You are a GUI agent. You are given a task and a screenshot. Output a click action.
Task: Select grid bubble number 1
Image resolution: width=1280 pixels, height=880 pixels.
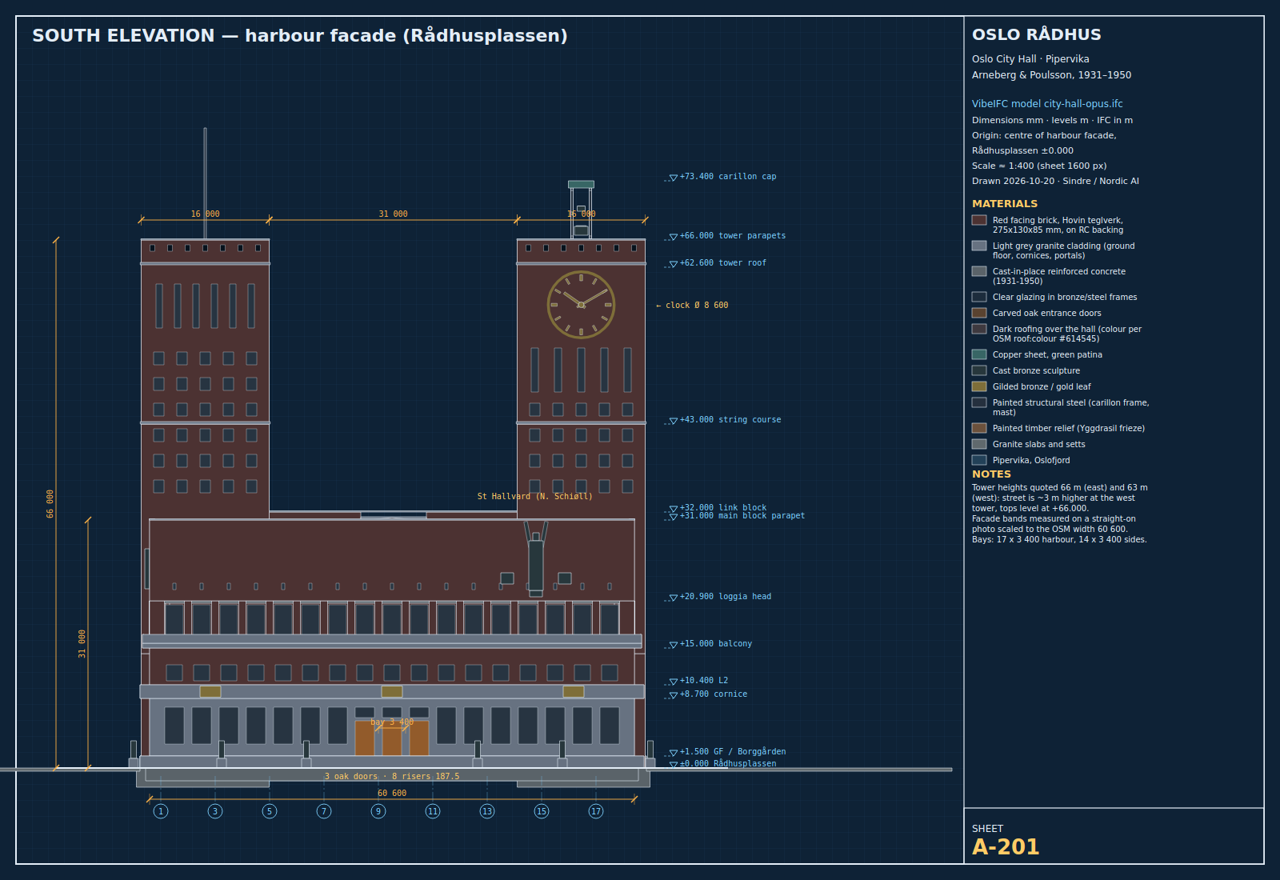(161, 811)
